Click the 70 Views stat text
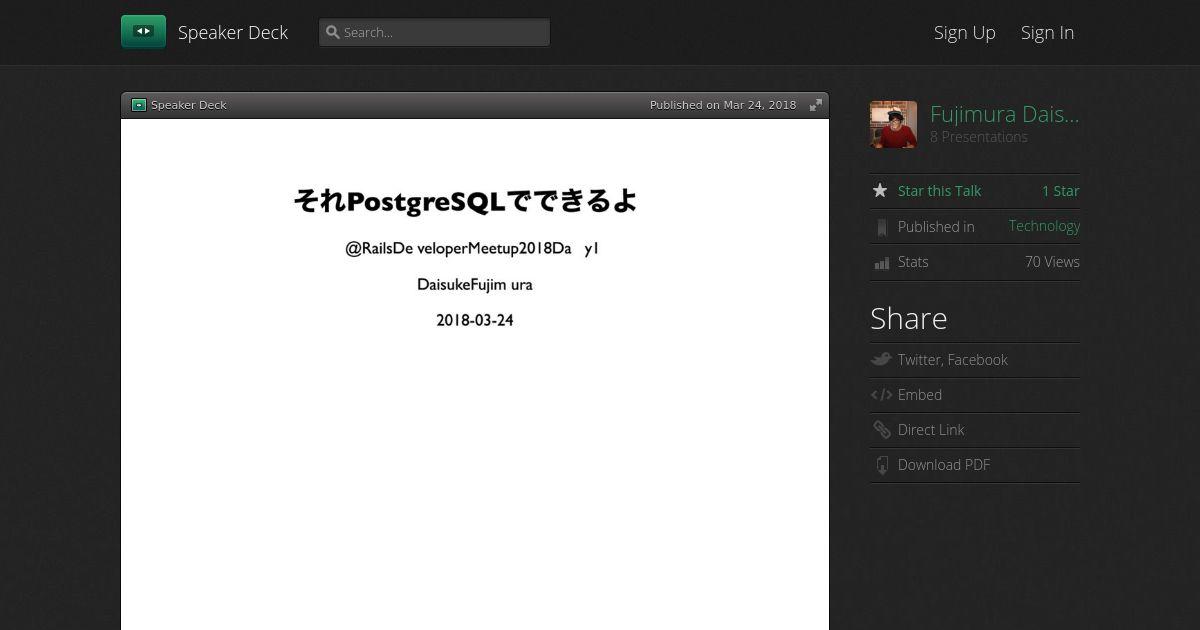 1052,262
